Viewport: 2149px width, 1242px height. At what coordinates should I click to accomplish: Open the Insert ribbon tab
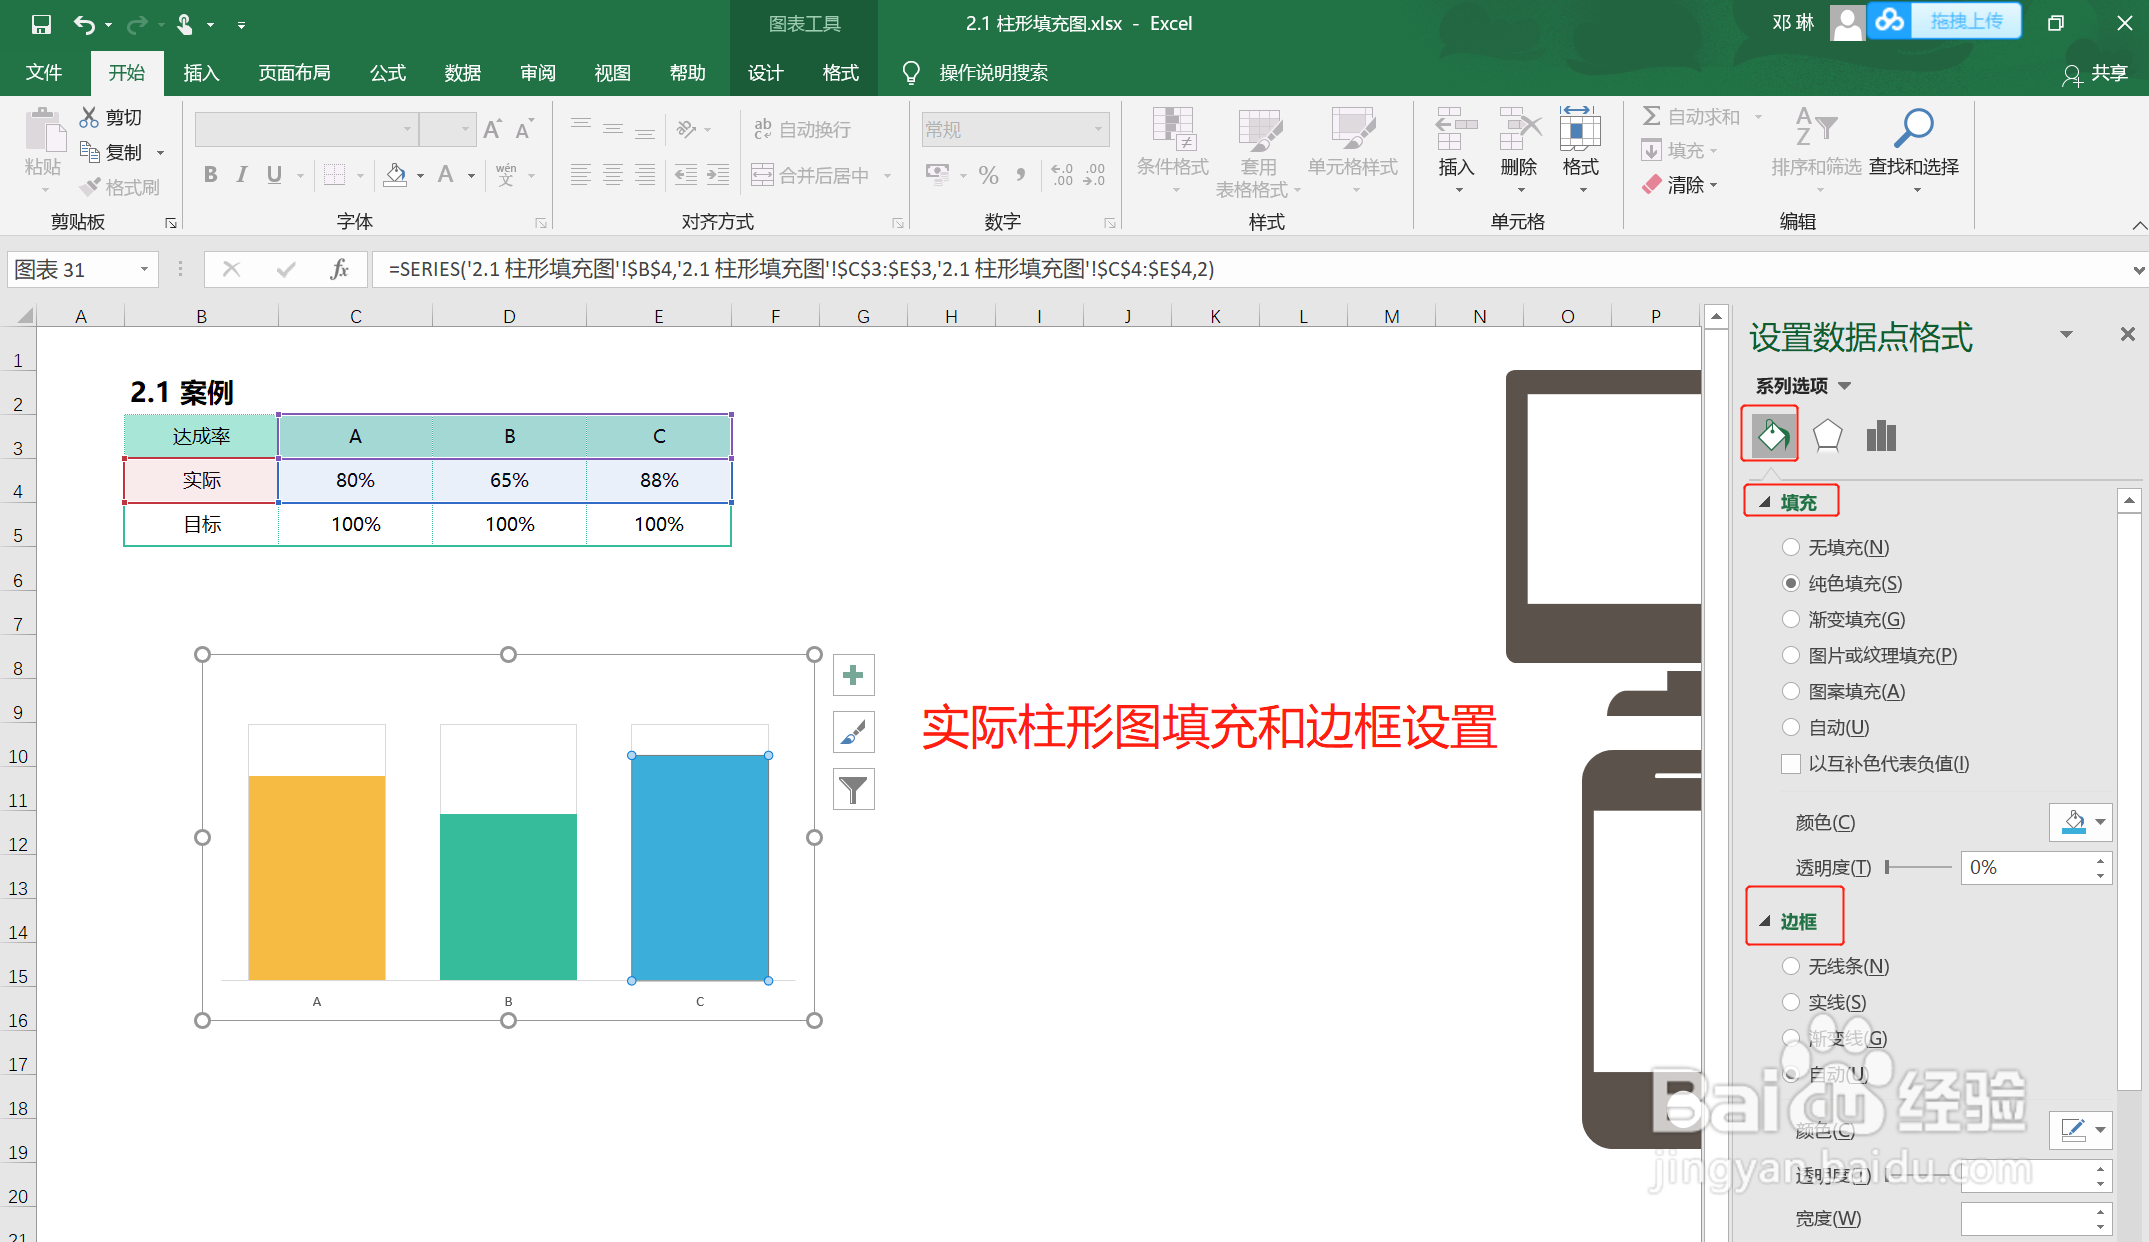201,73
